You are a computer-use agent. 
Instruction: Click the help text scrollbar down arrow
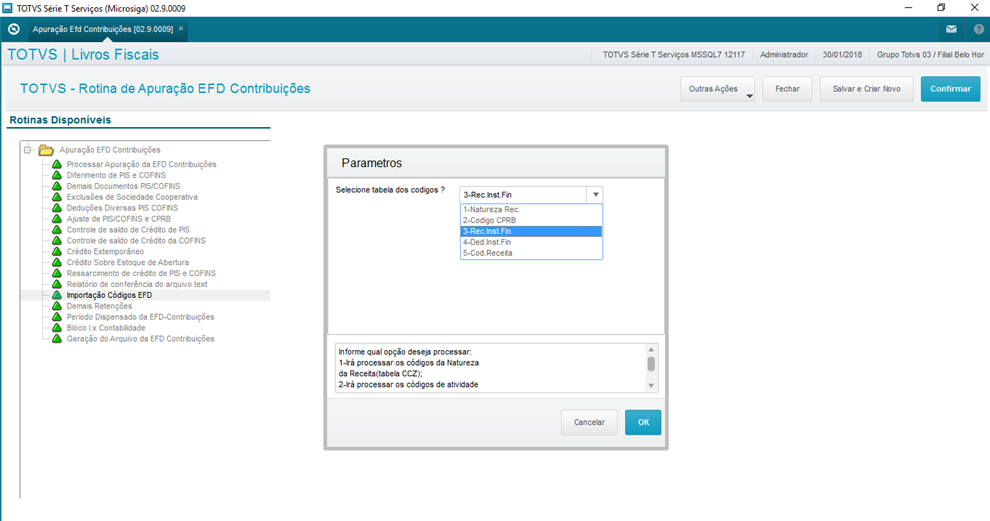[651, 386]
